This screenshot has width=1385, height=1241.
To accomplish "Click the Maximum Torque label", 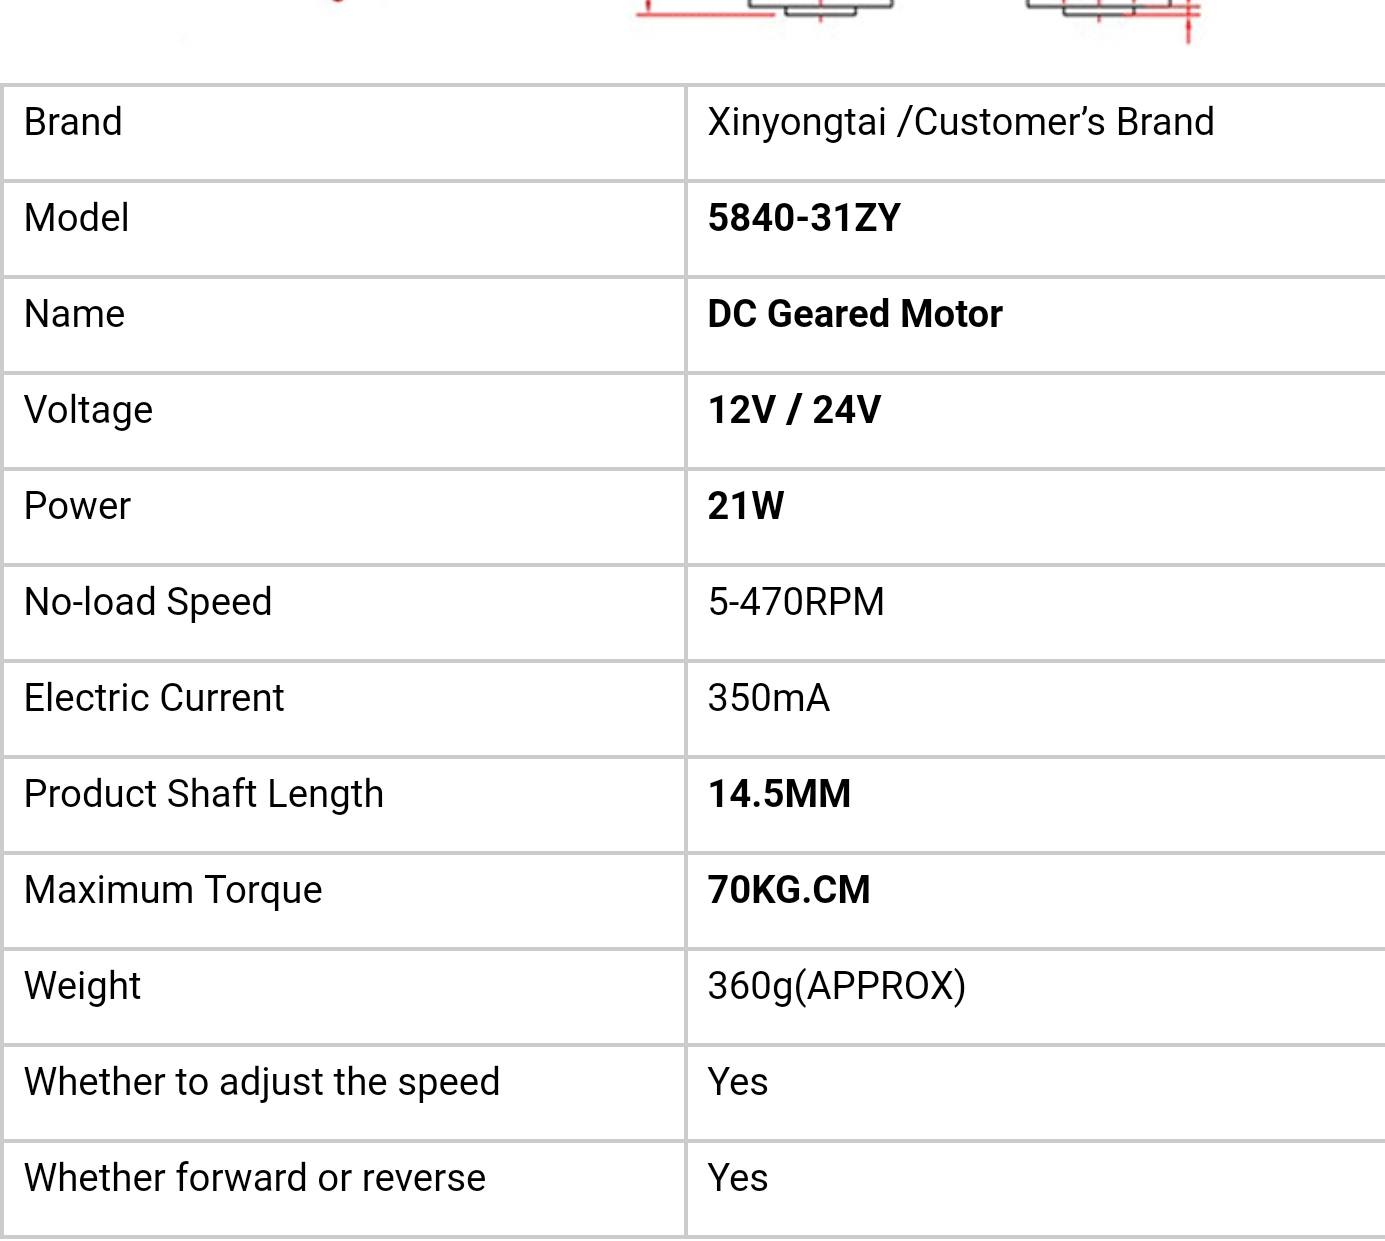I will pos(173,890).
